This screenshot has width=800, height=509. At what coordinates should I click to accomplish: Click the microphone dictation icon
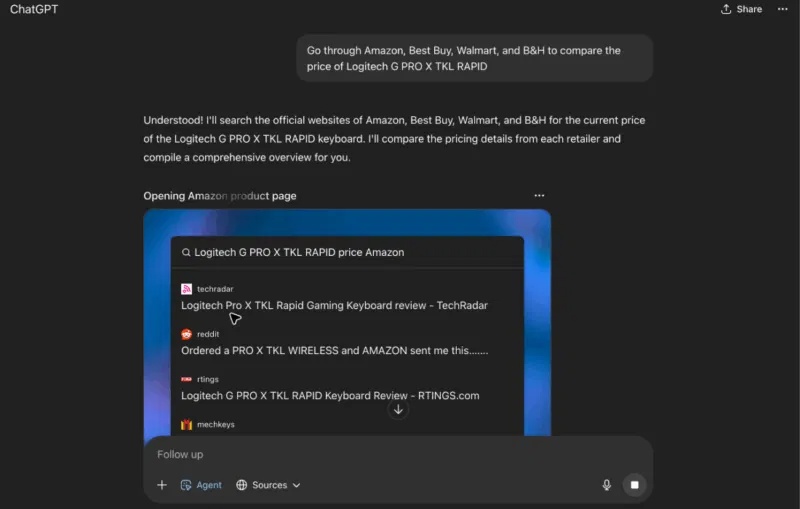click(x=606, y=485)
